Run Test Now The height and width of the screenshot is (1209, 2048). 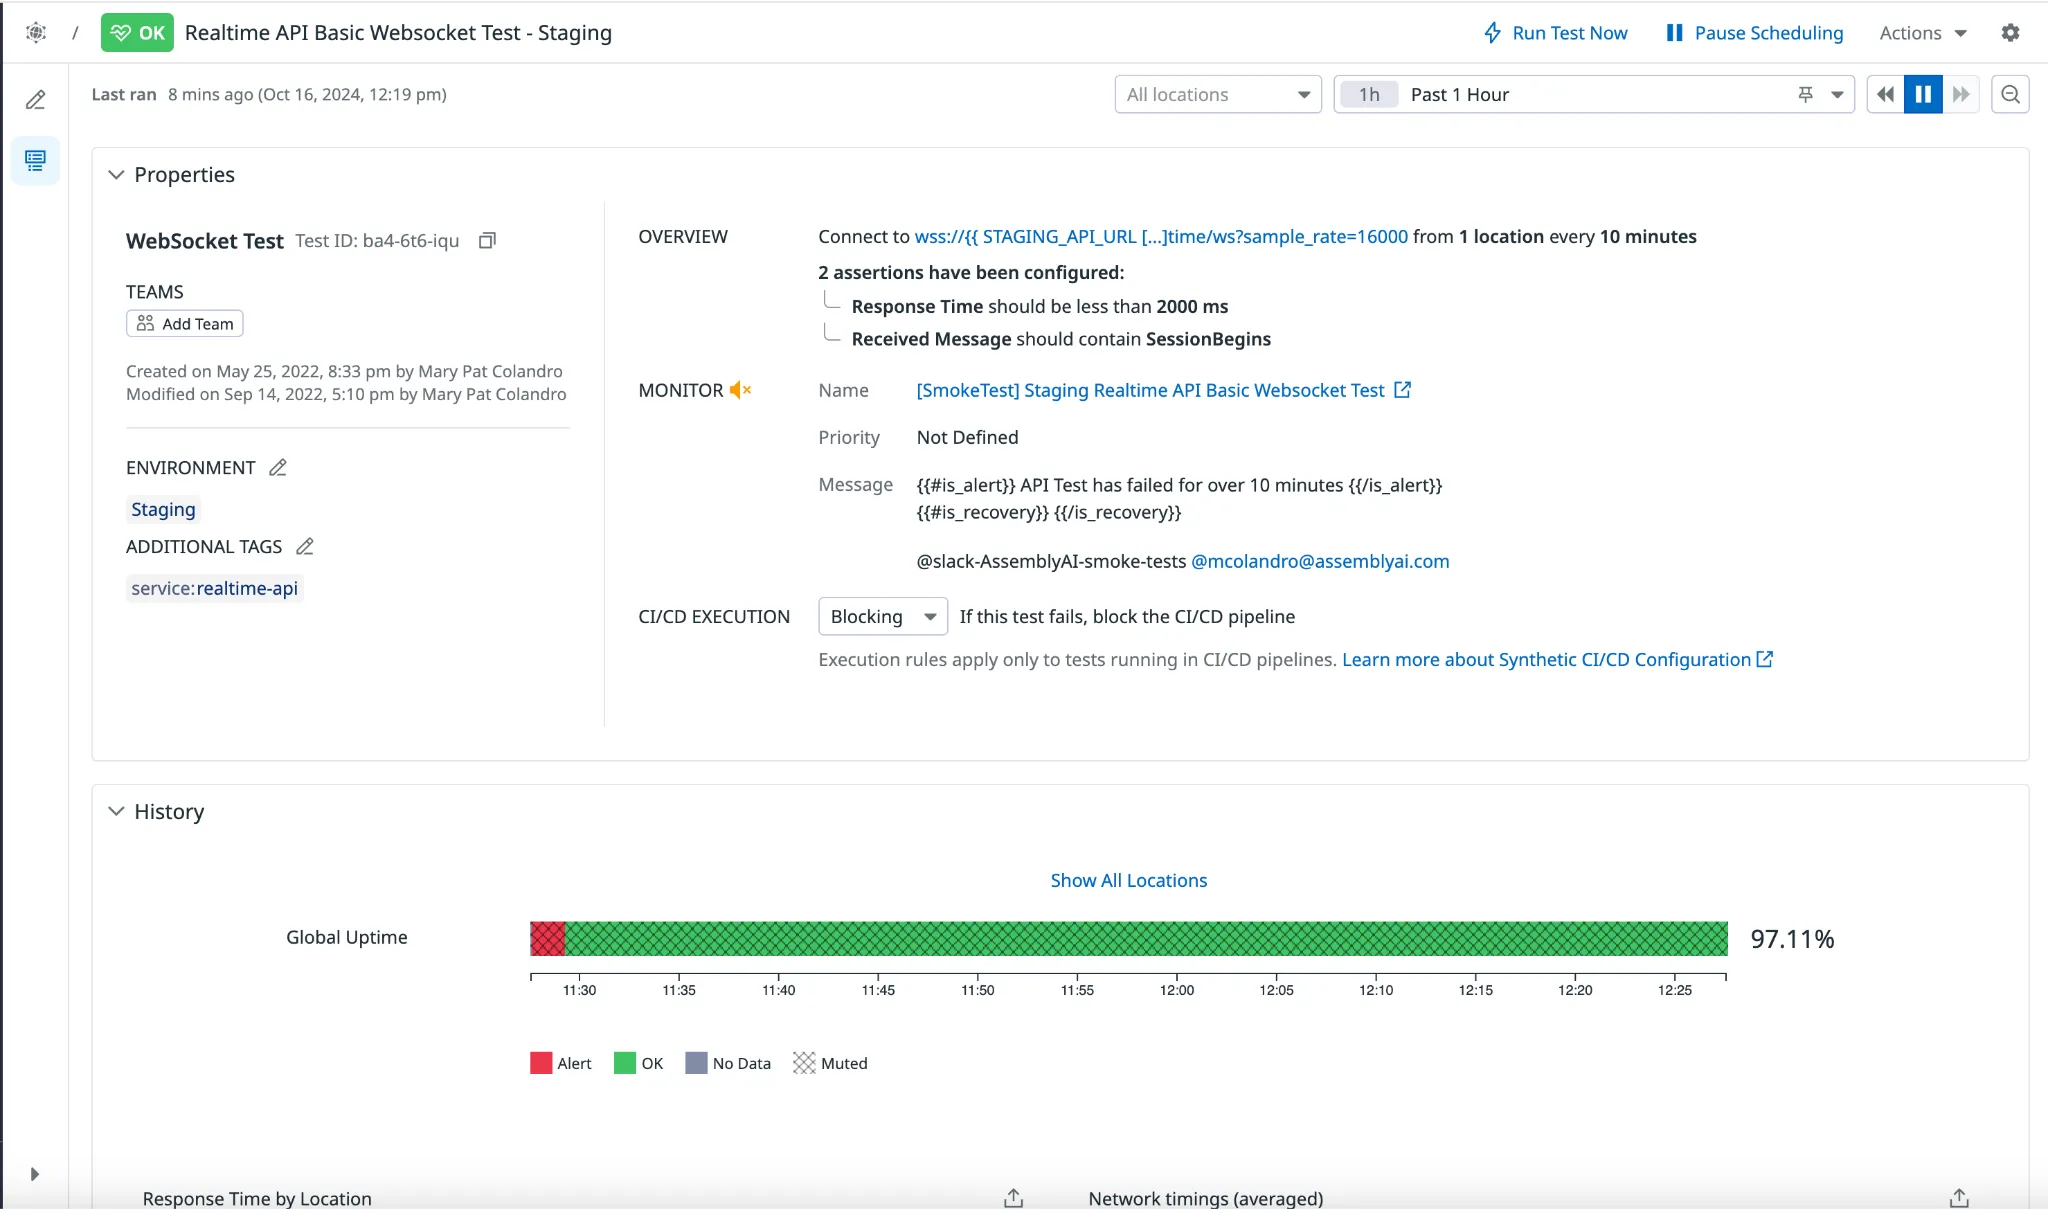tap(1555, 33)
